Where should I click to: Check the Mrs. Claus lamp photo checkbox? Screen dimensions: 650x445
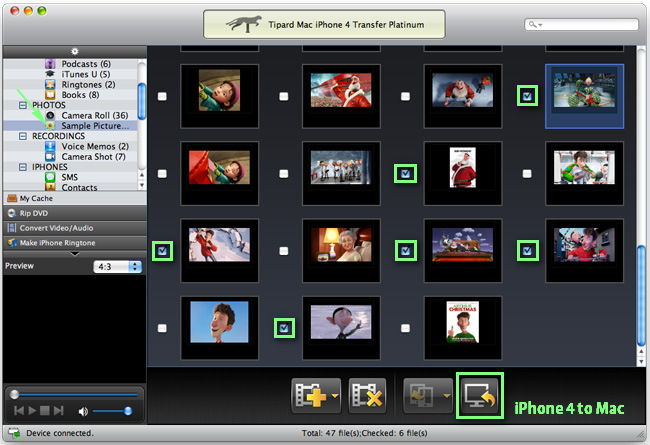coord(284,250)
